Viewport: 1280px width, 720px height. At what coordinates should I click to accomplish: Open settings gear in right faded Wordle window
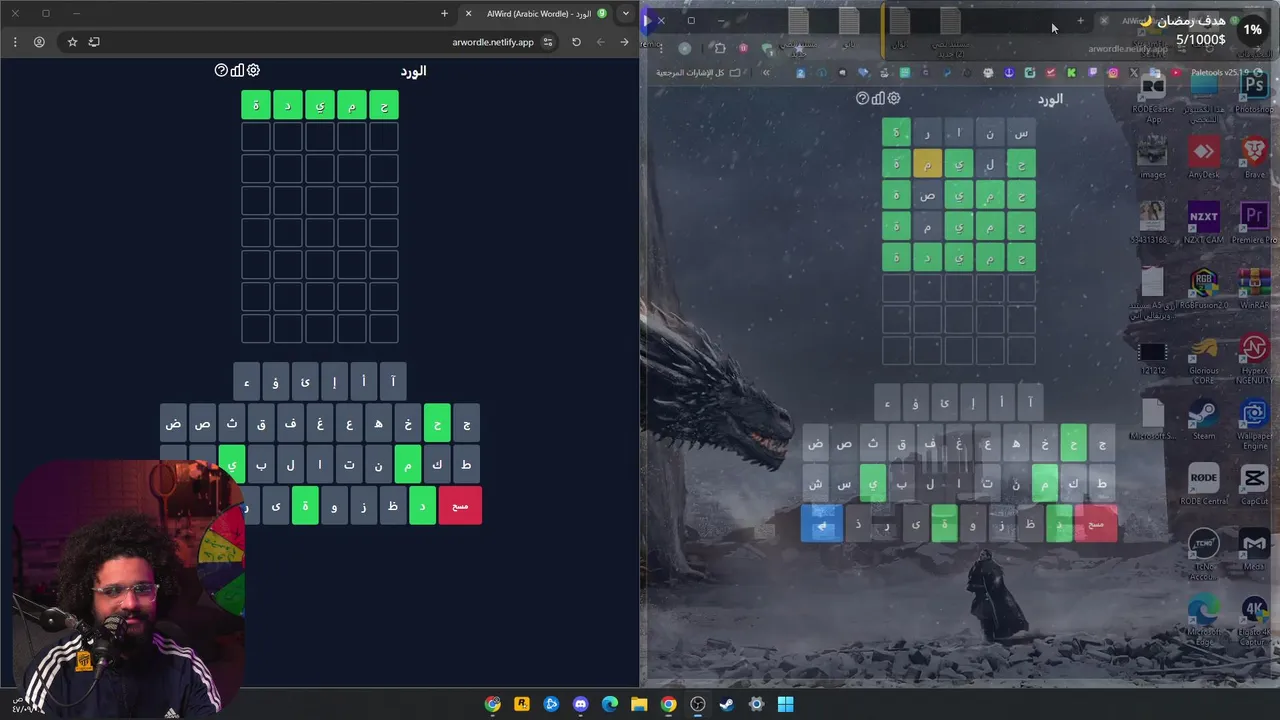[894, 98]
